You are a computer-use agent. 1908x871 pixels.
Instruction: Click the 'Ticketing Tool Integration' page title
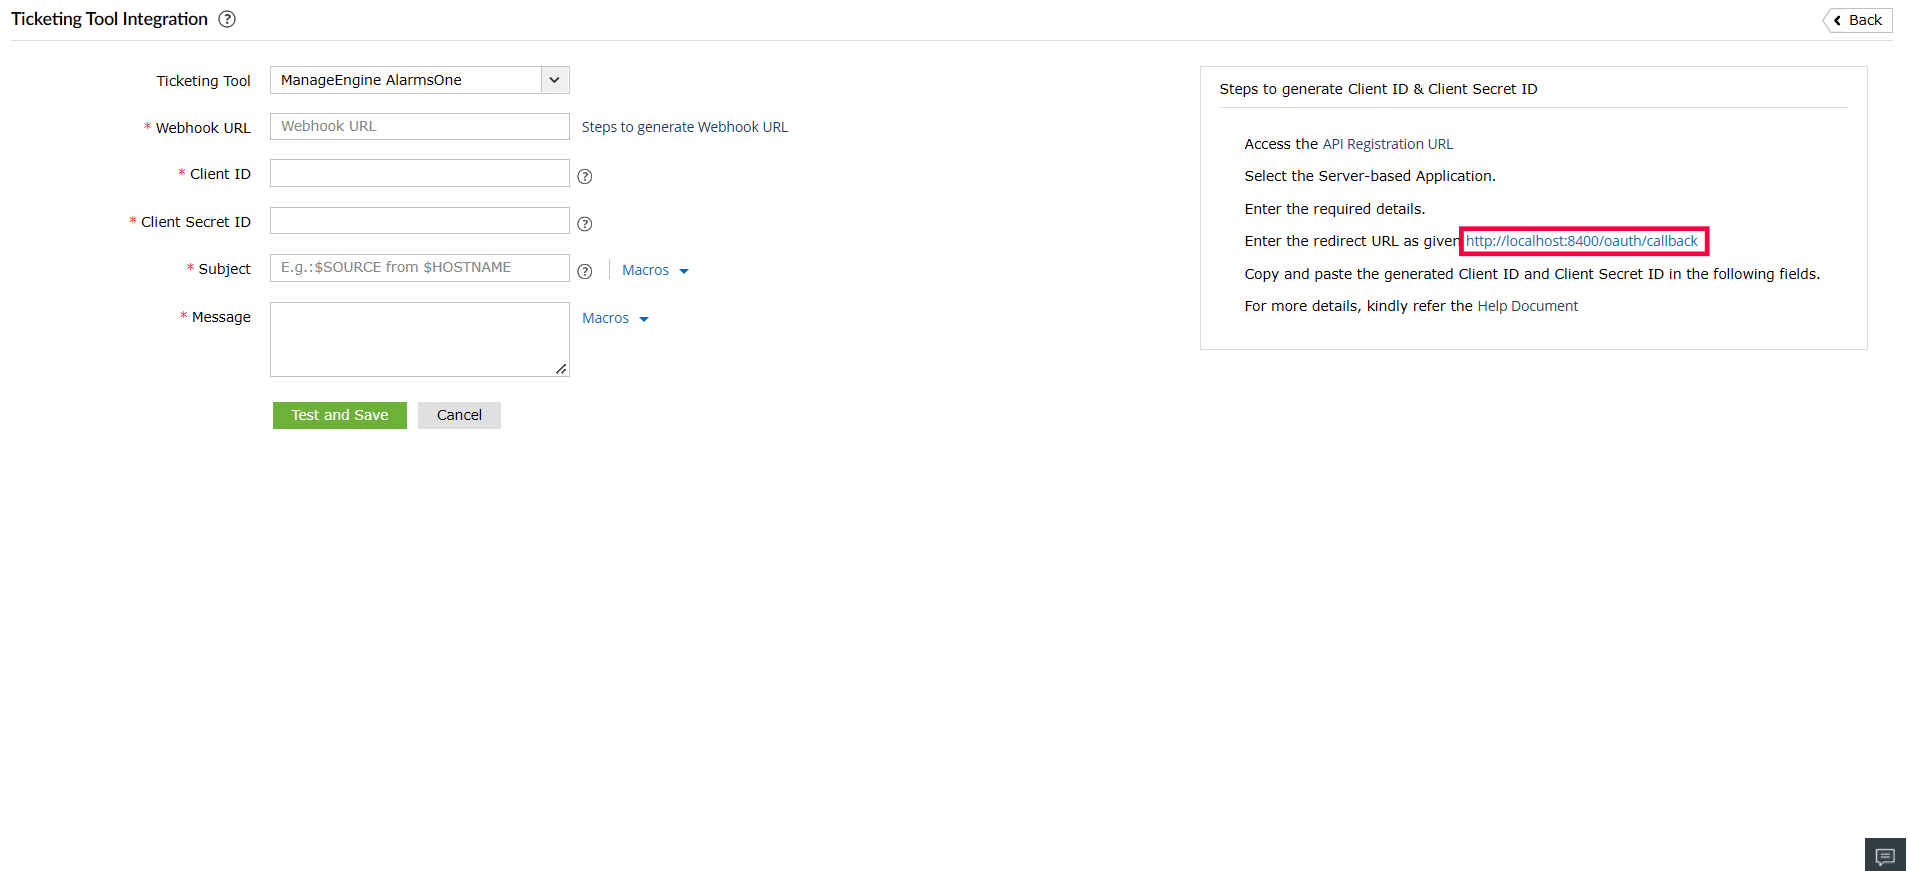(110, 19)
